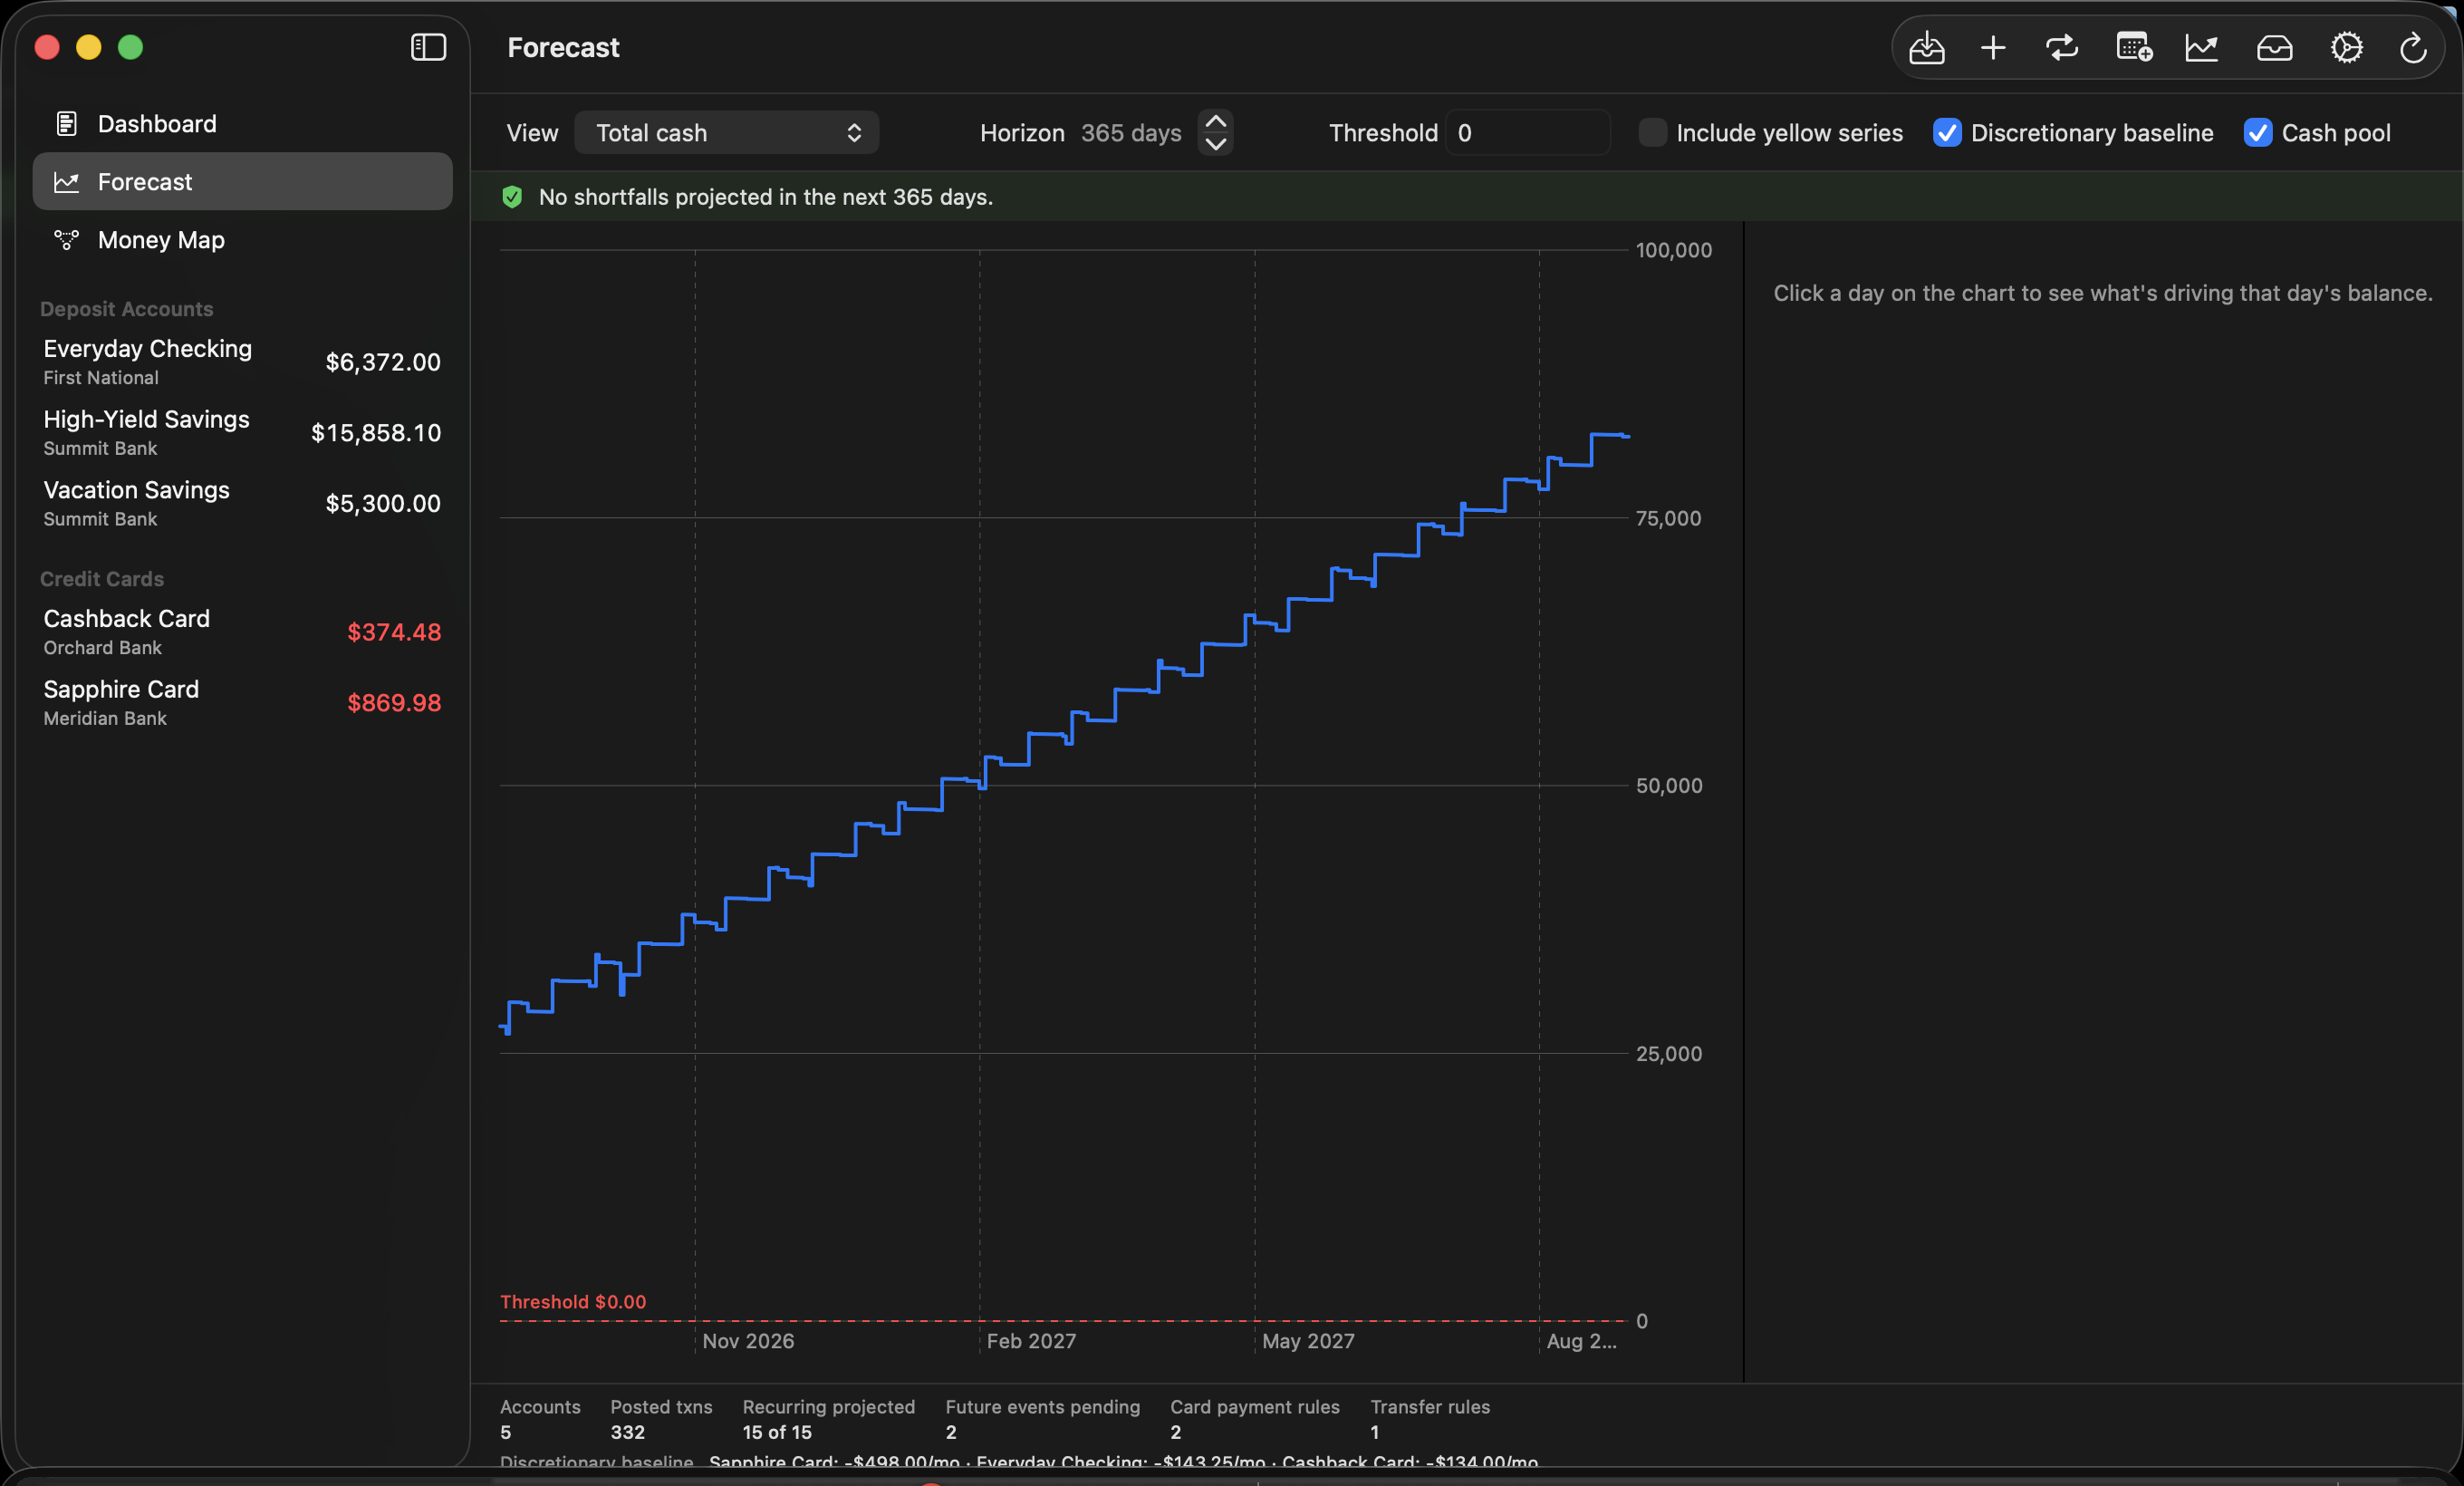The image size is (2464, 1486).
Task: Click the green shield check status icon
Action: coord(512,197)
